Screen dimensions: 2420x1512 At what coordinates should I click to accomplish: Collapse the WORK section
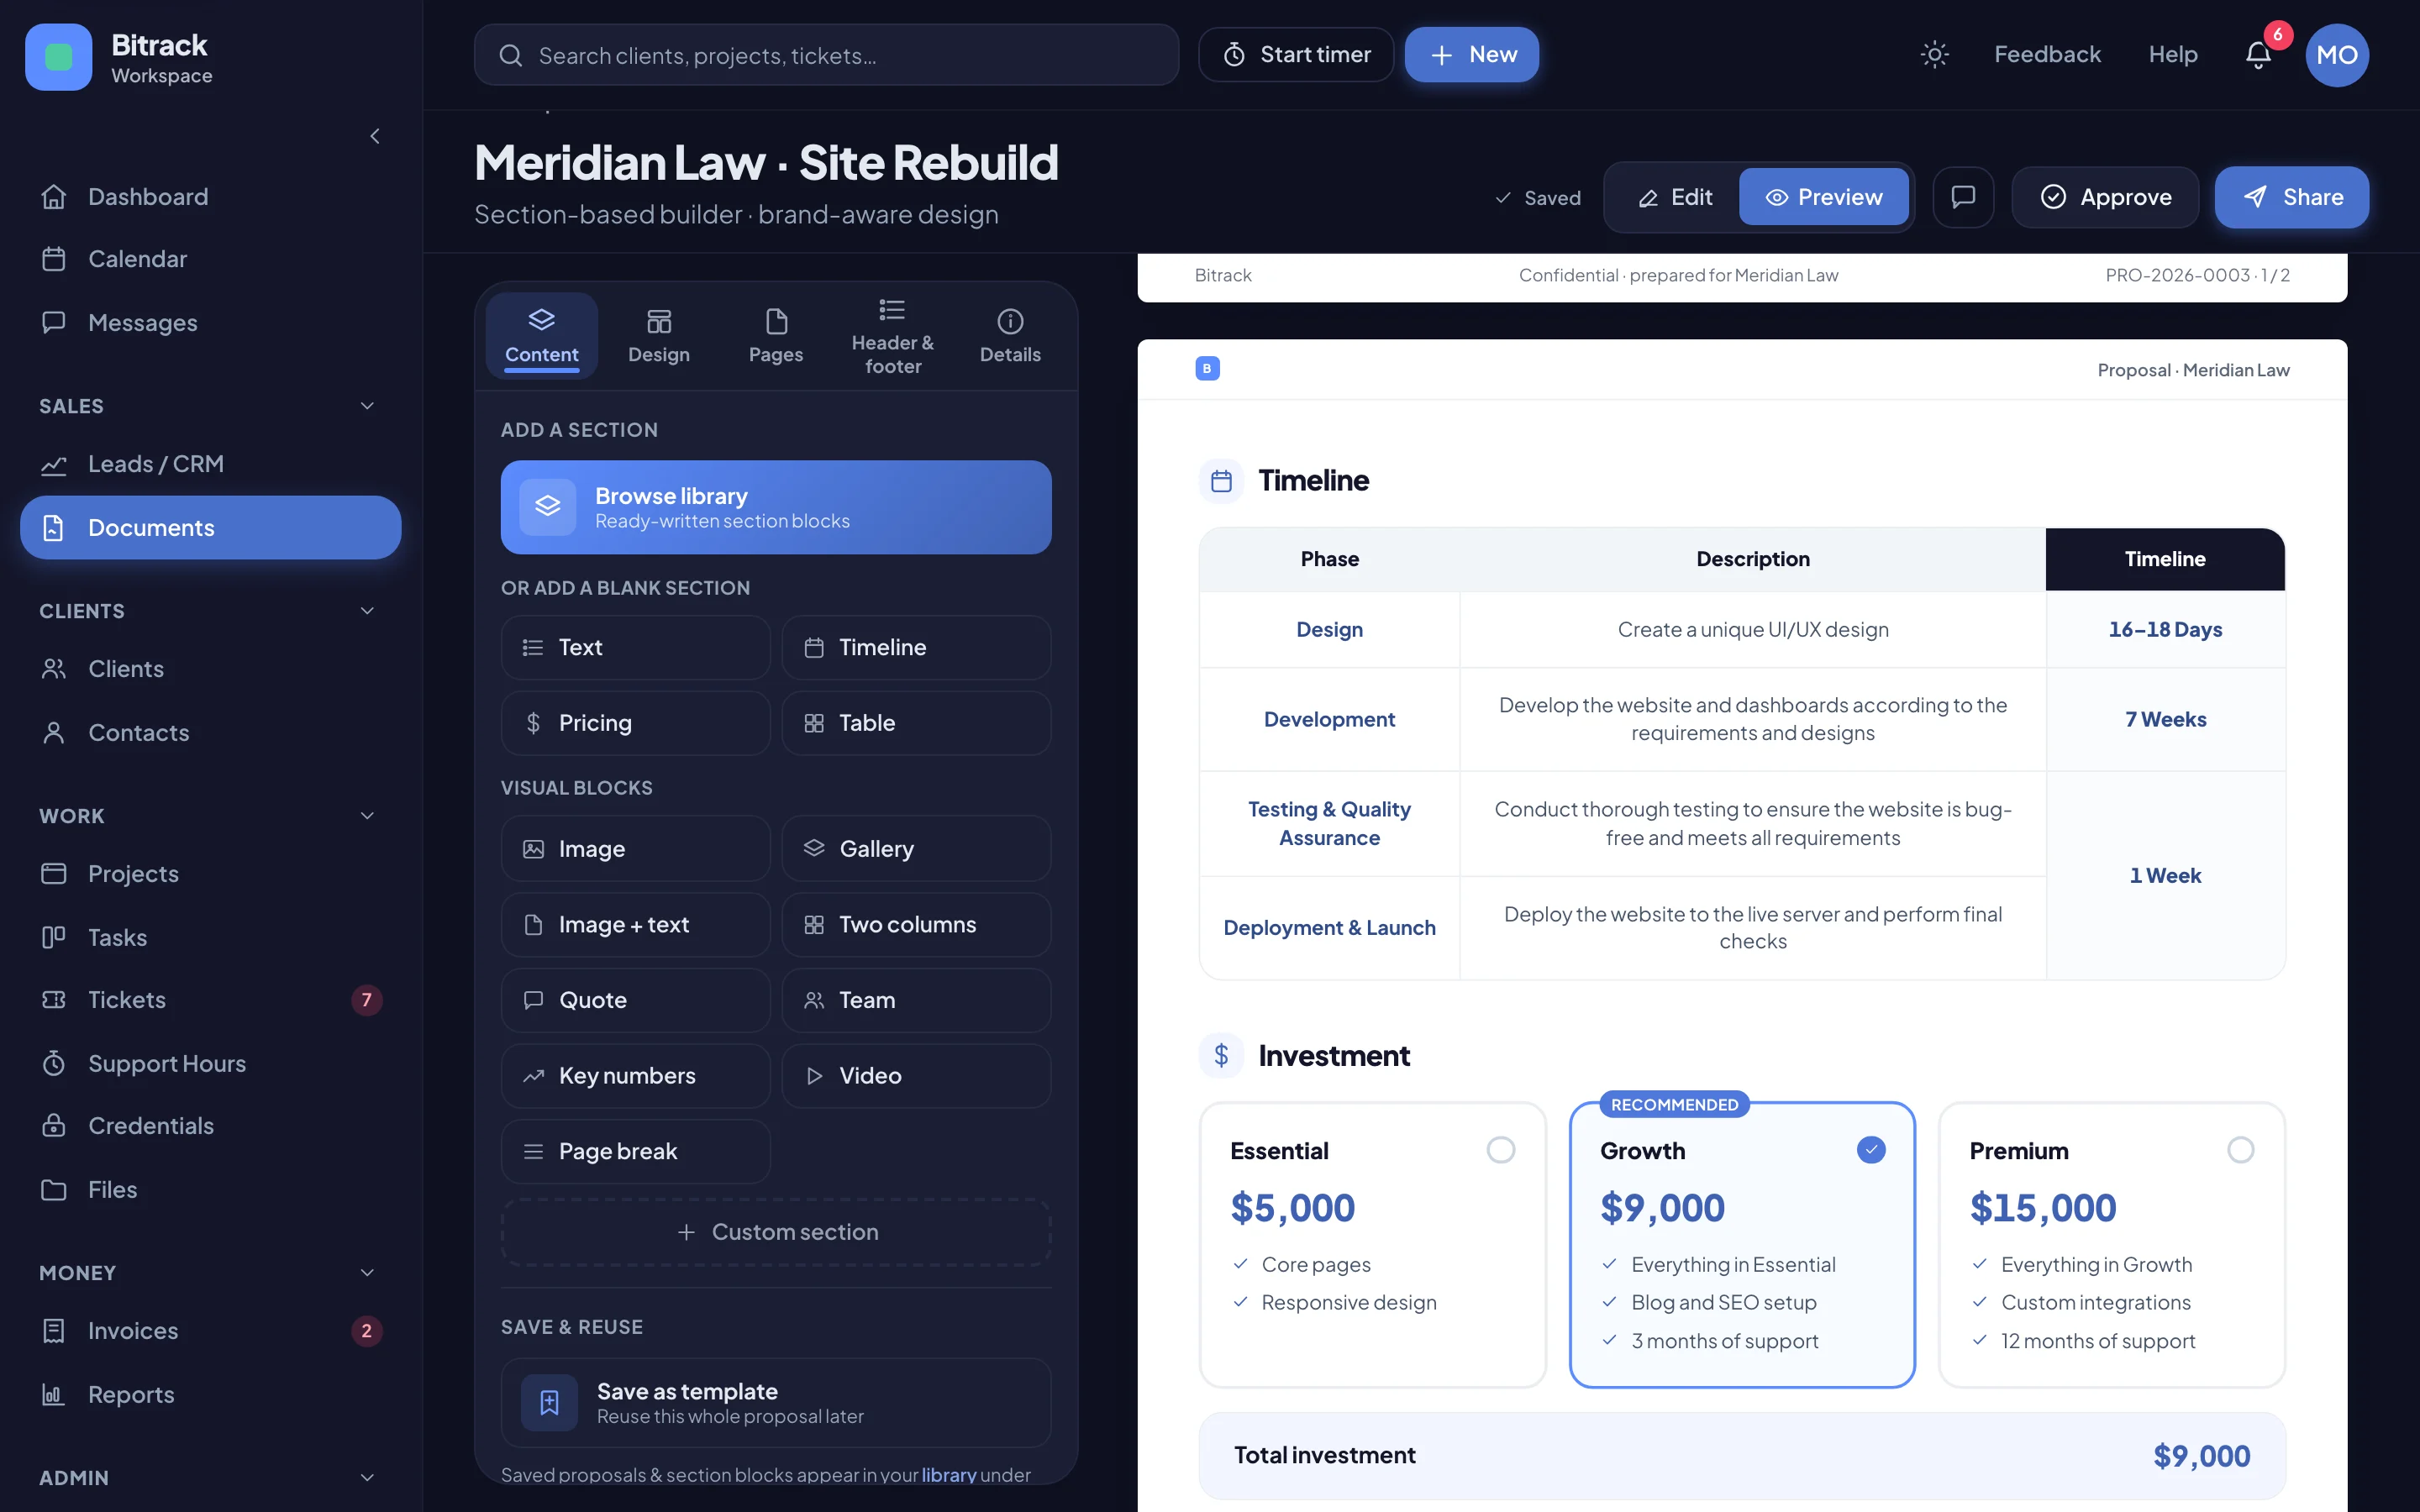coord(367,816)
